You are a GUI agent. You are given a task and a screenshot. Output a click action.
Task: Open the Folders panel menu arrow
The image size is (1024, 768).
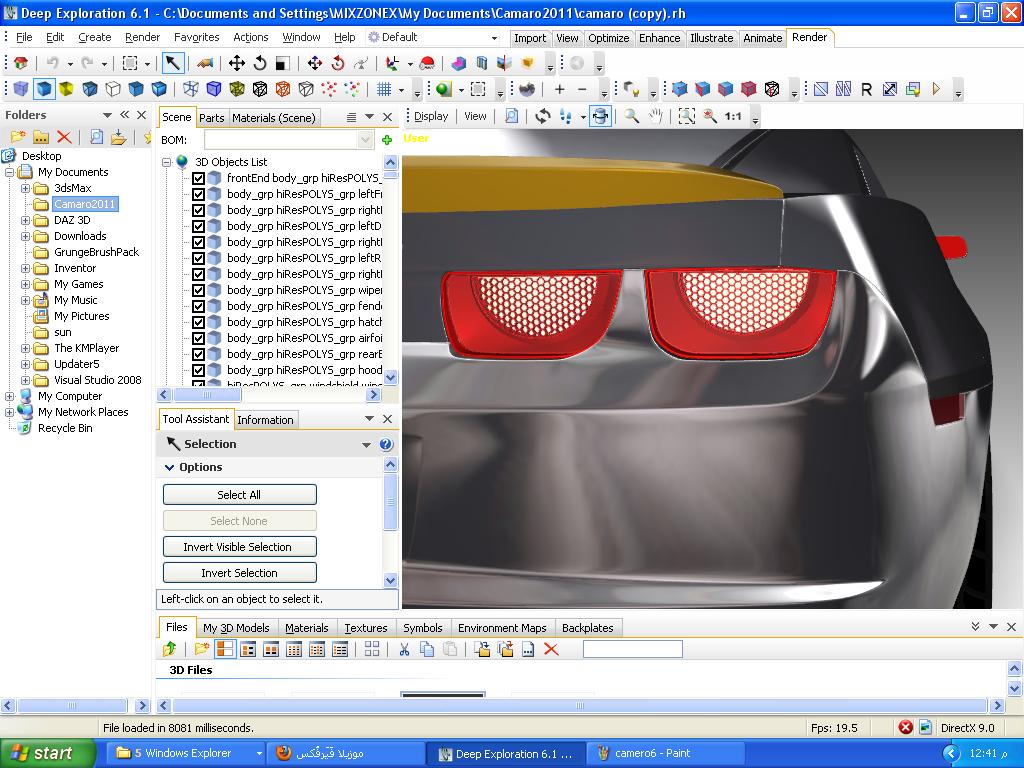[x=107, y=115]
